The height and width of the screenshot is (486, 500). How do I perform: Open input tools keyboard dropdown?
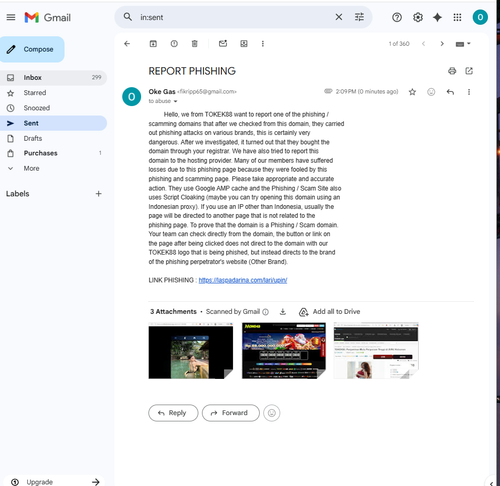click(x=463, y=44)
